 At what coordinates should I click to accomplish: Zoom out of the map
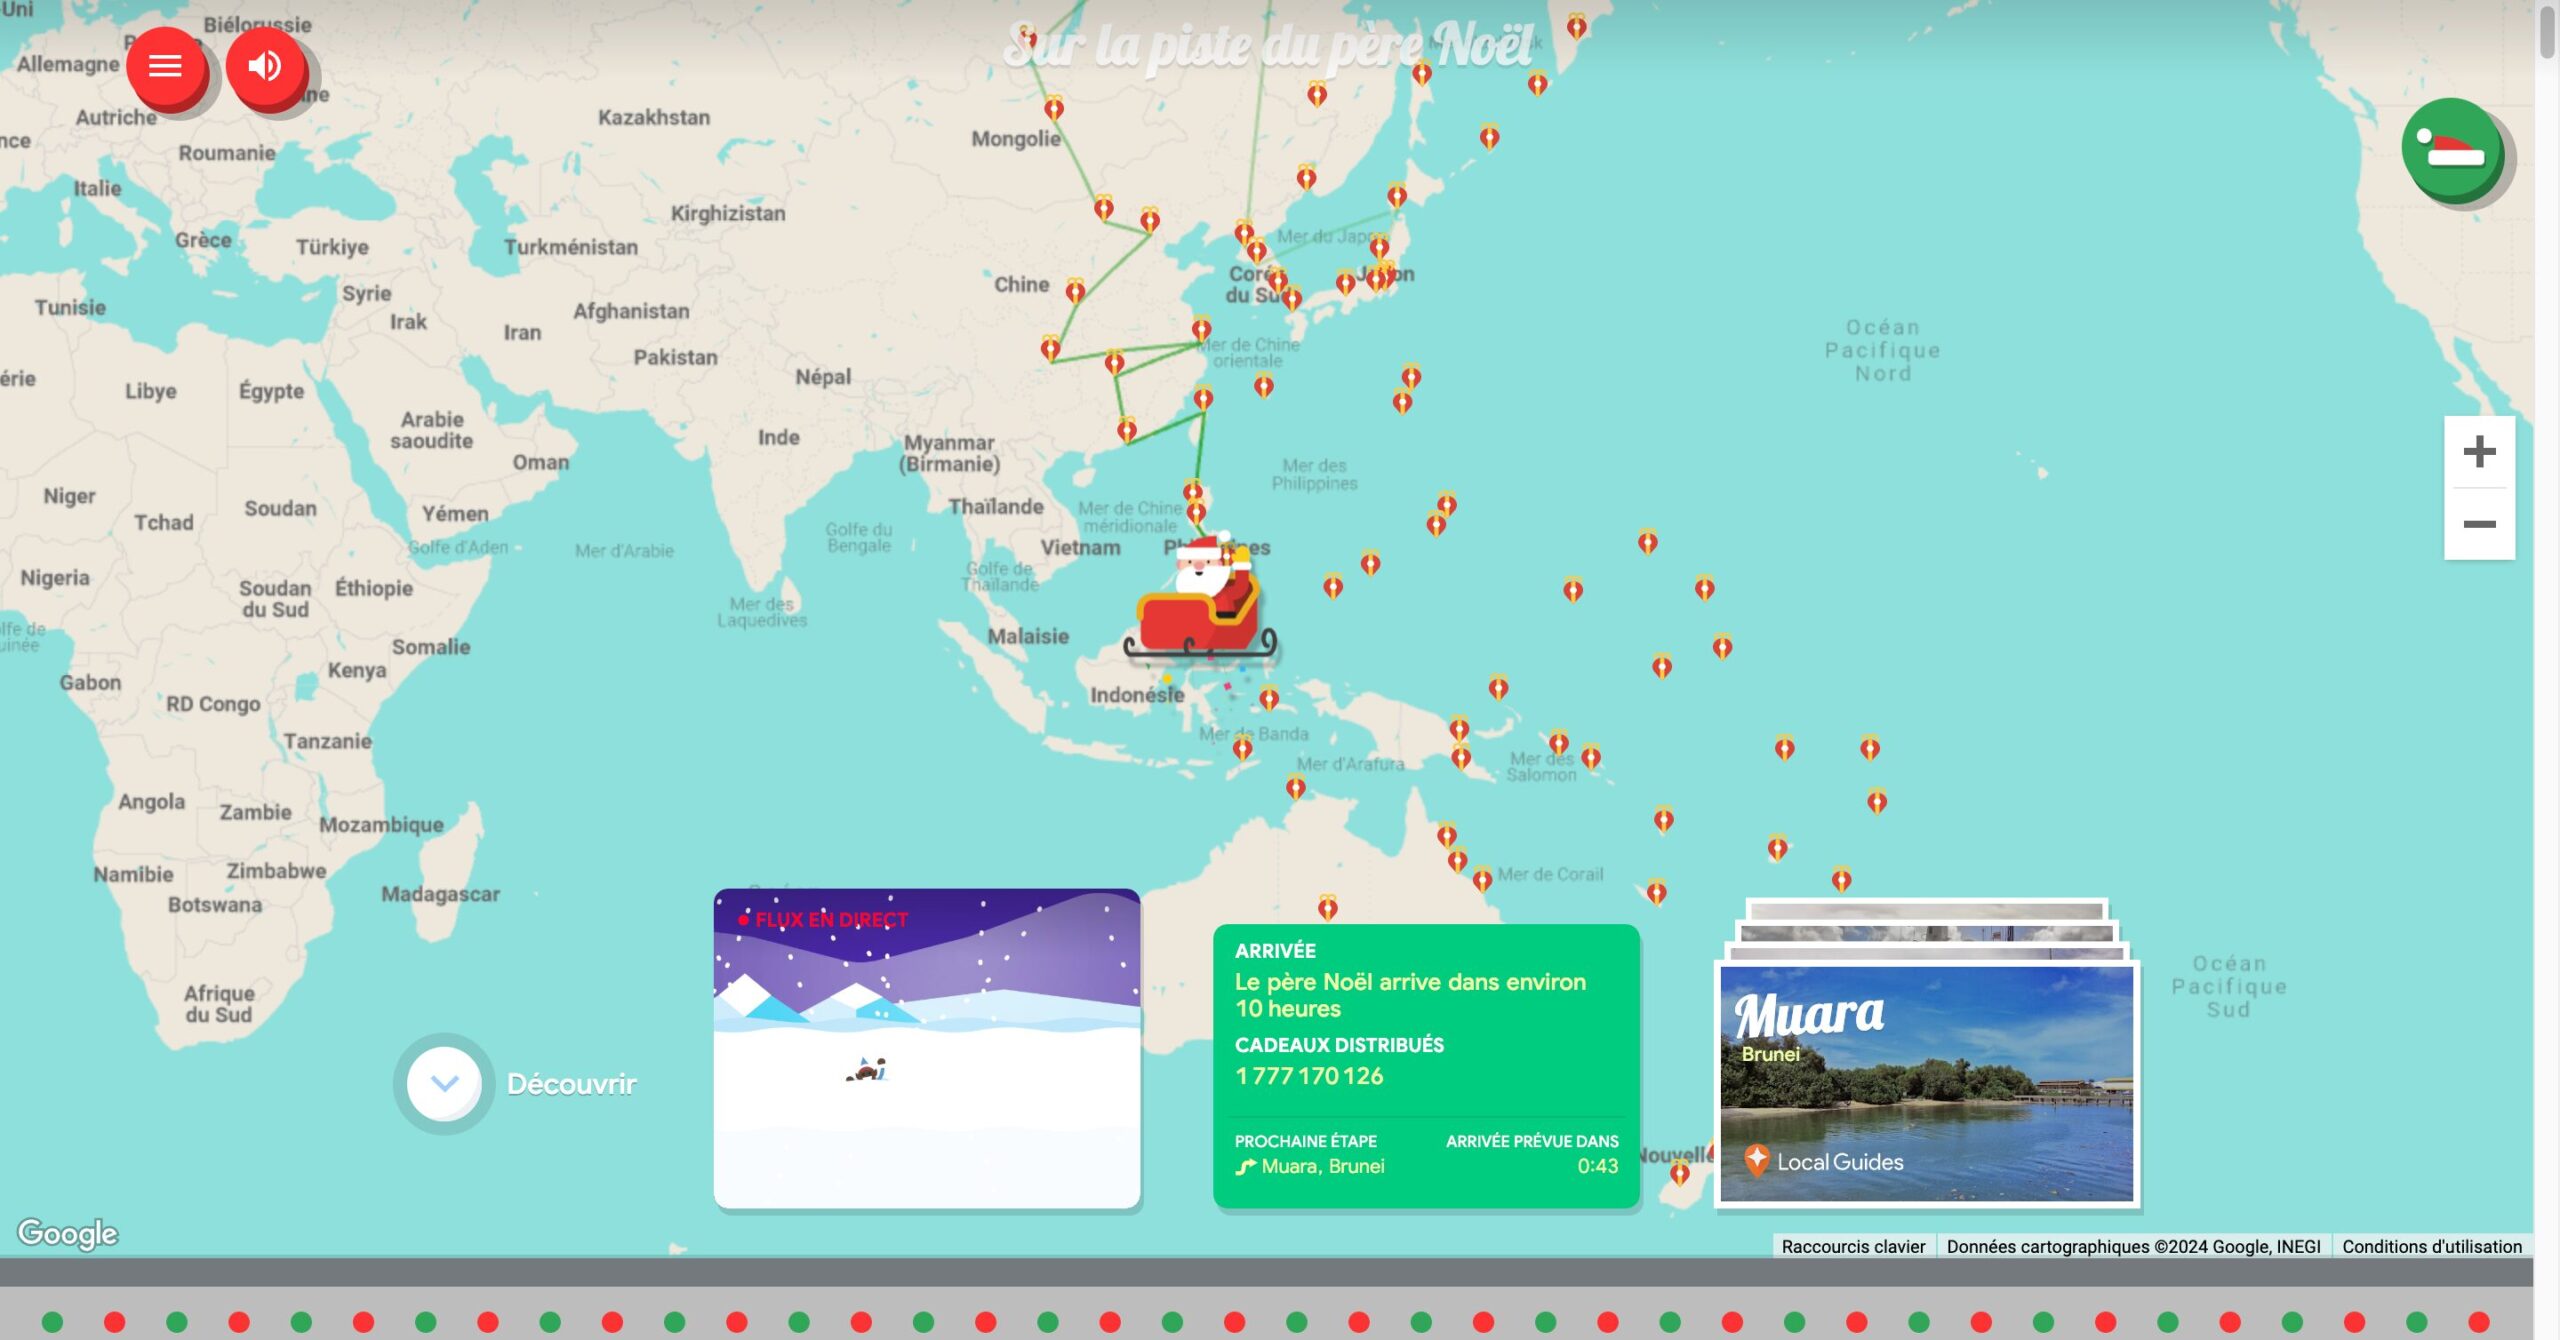(2479, 524)
